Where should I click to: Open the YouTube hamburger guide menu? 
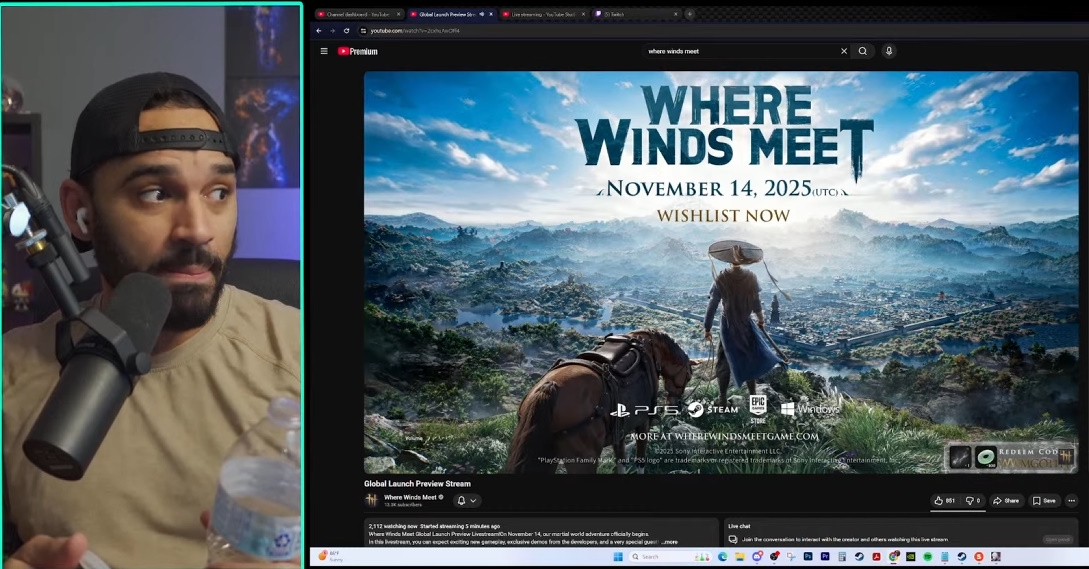324,51
